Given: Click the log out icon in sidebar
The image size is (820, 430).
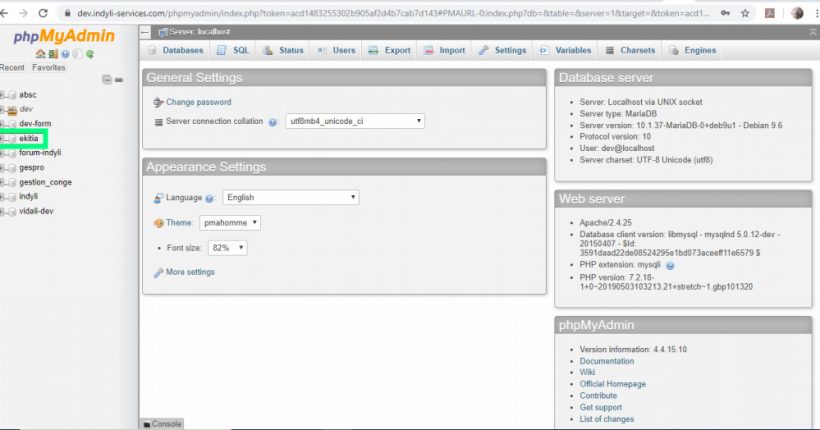Looking at the screenshot, I should coord(53,54).
